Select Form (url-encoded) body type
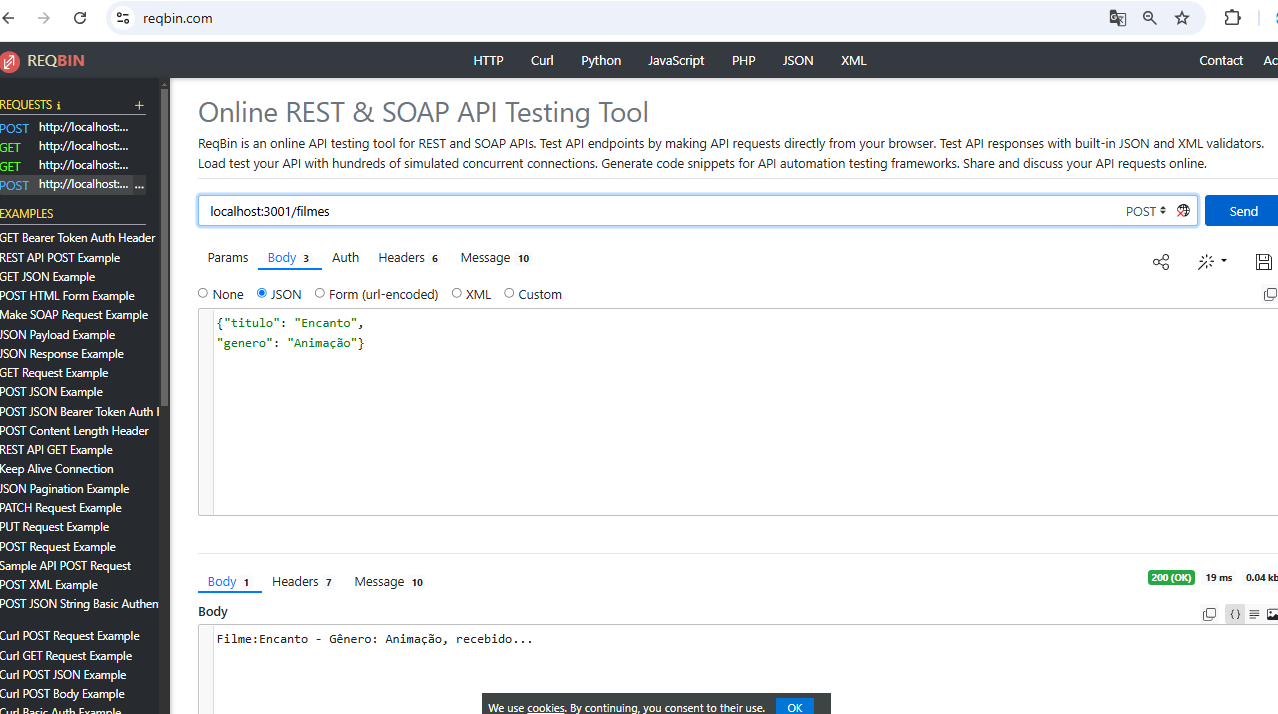 point(320,294)
